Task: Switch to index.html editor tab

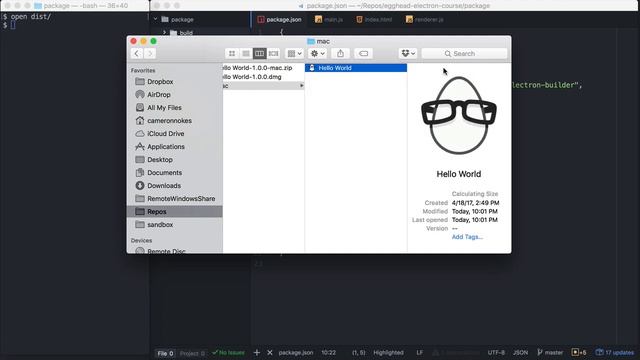Action: 374,19
